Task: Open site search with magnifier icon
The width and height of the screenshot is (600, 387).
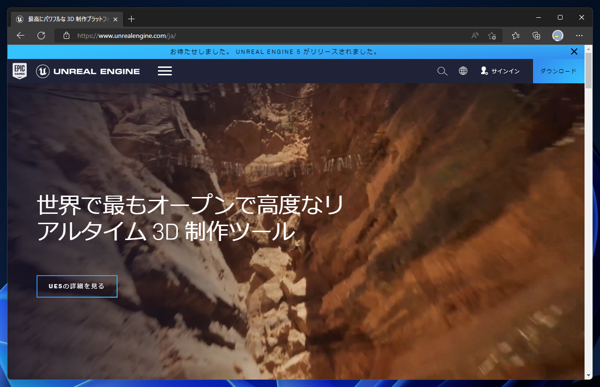Action: pyautogui.click(x=442, y=71)
